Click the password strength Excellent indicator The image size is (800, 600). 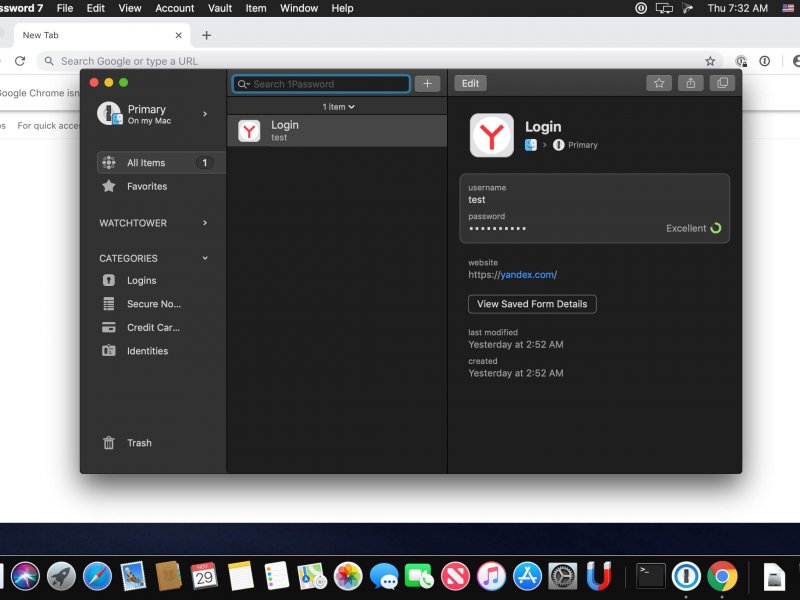(693, 228)
